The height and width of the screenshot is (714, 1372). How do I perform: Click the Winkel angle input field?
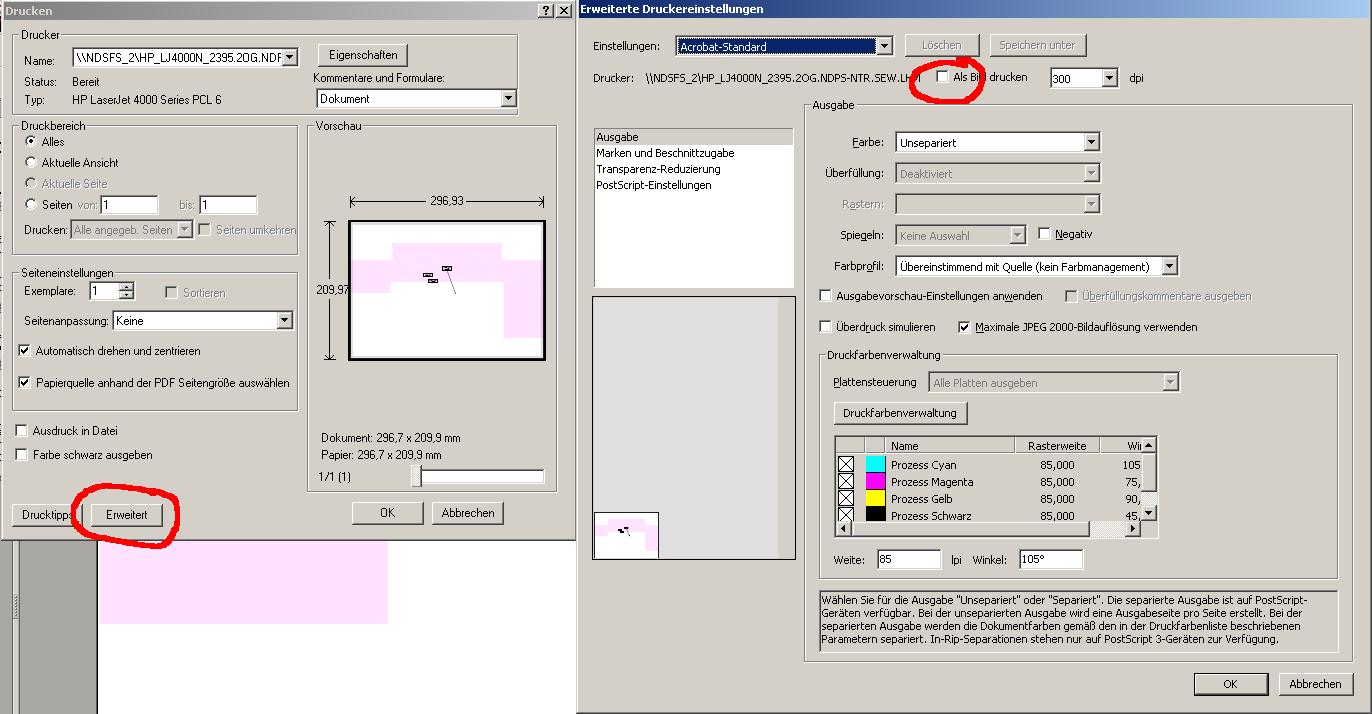pos(1051,559)
